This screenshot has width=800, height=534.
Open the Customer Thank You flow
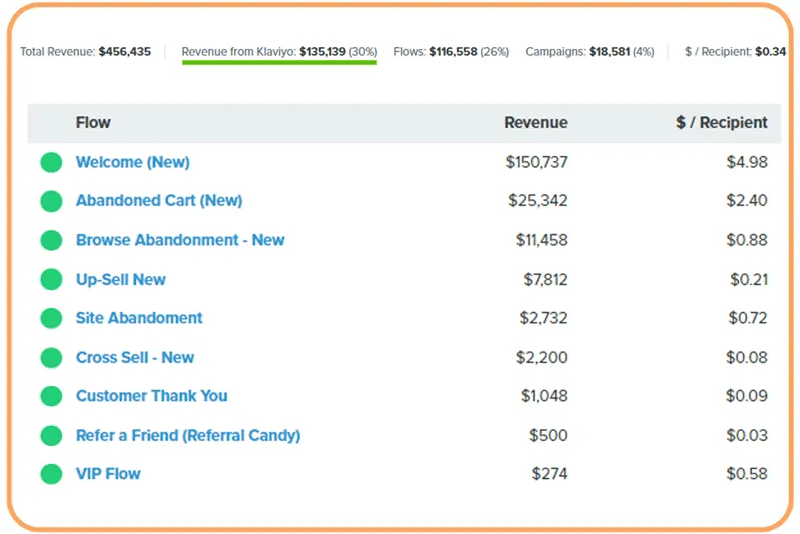(x=152, y=396)
